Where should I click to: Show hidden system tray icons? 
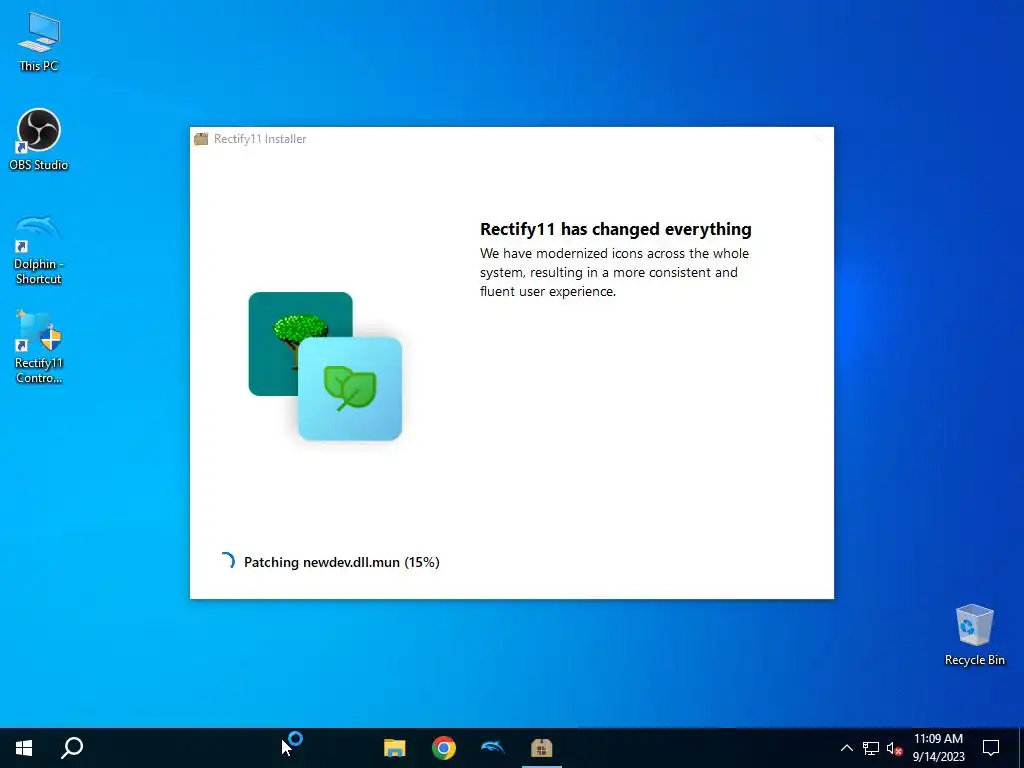[x=846, y=748]
